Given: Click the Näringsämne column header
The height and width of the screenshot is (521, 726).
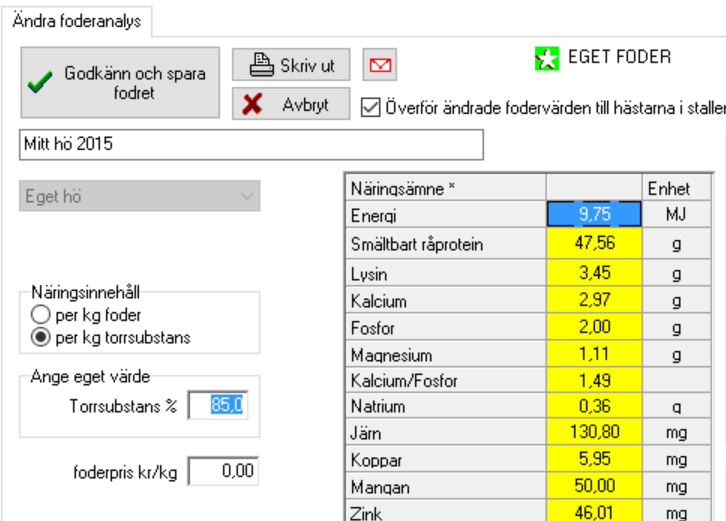Looking at the screenshot, I should pyautogui.click(x=446, y=188).
